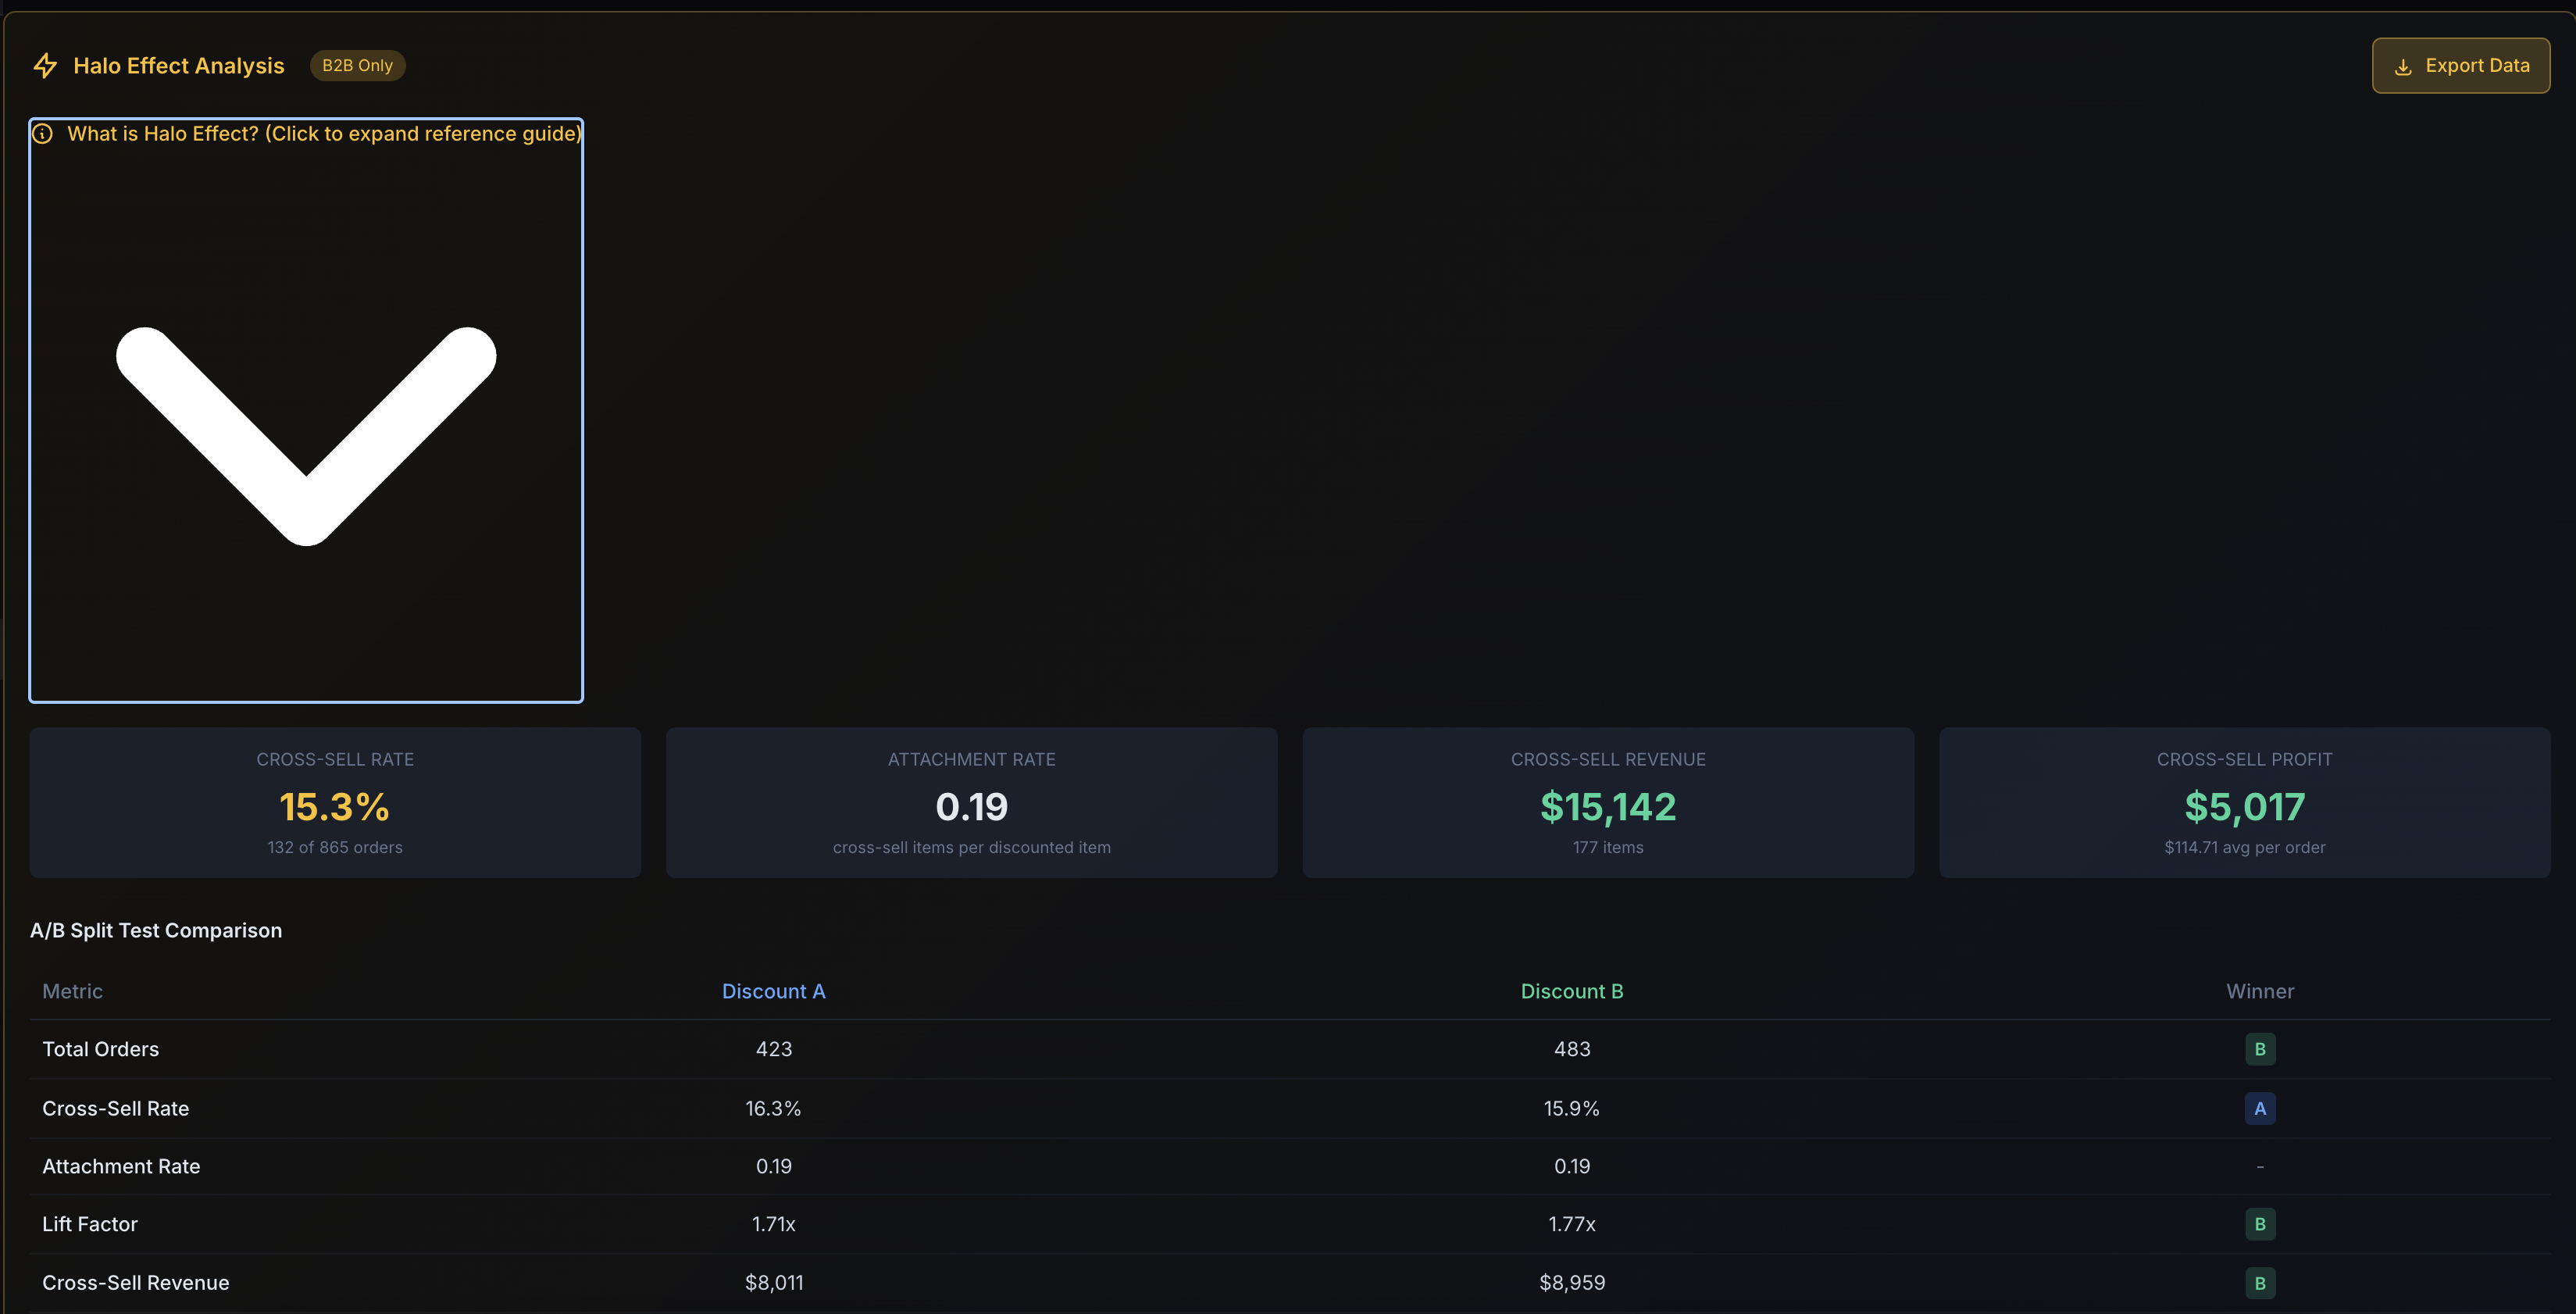Click the Discount B column header
The height and width of the screenshot is (1314, 2576).
[x=1572, y=991]
